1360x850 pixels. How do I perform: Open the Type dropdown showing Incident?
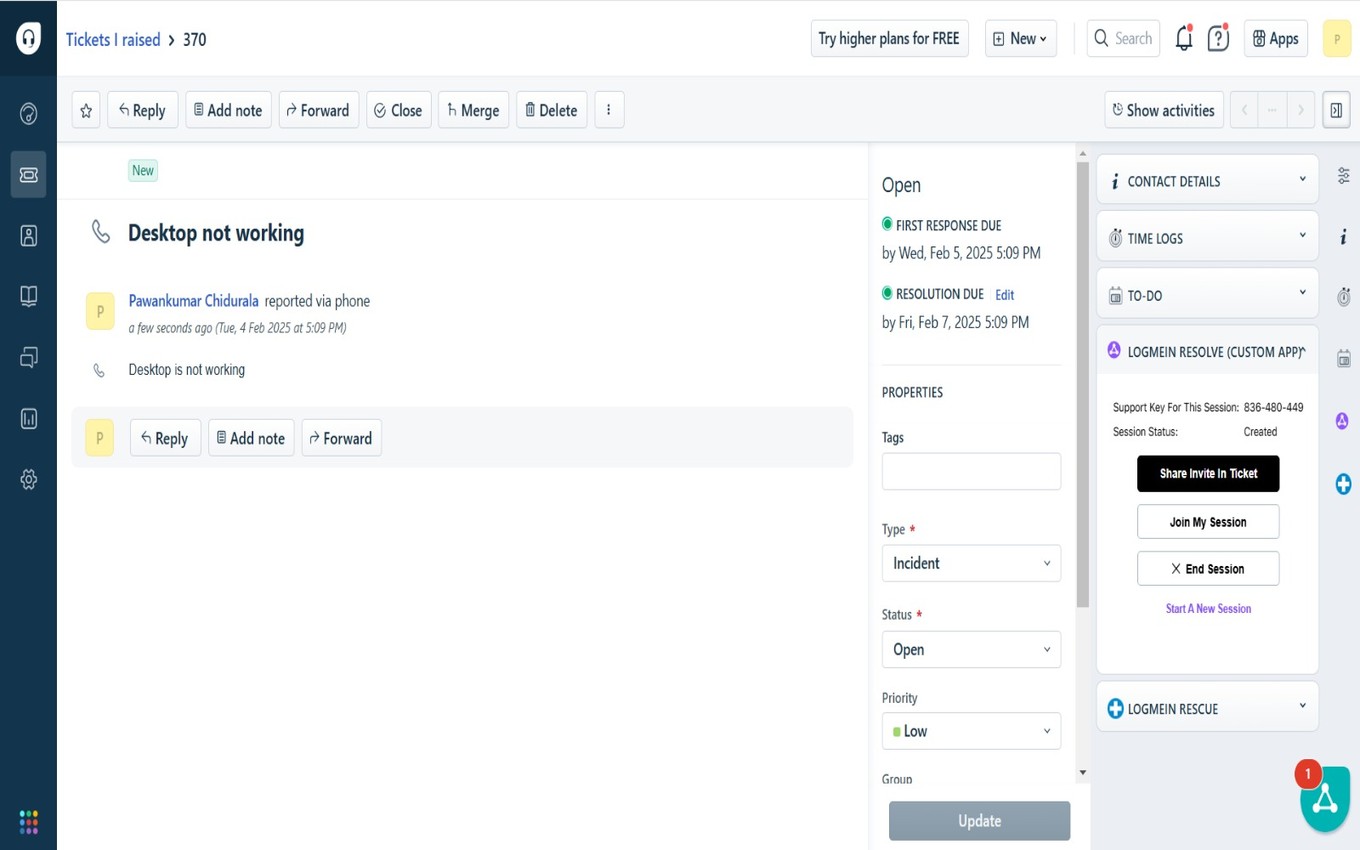(970, 563)
